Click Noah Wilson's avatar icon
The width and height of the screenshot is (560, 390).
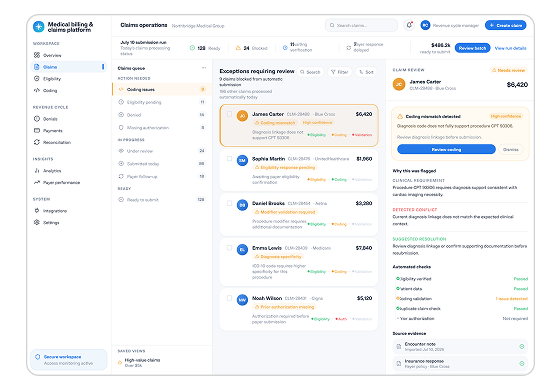point(242,300)
